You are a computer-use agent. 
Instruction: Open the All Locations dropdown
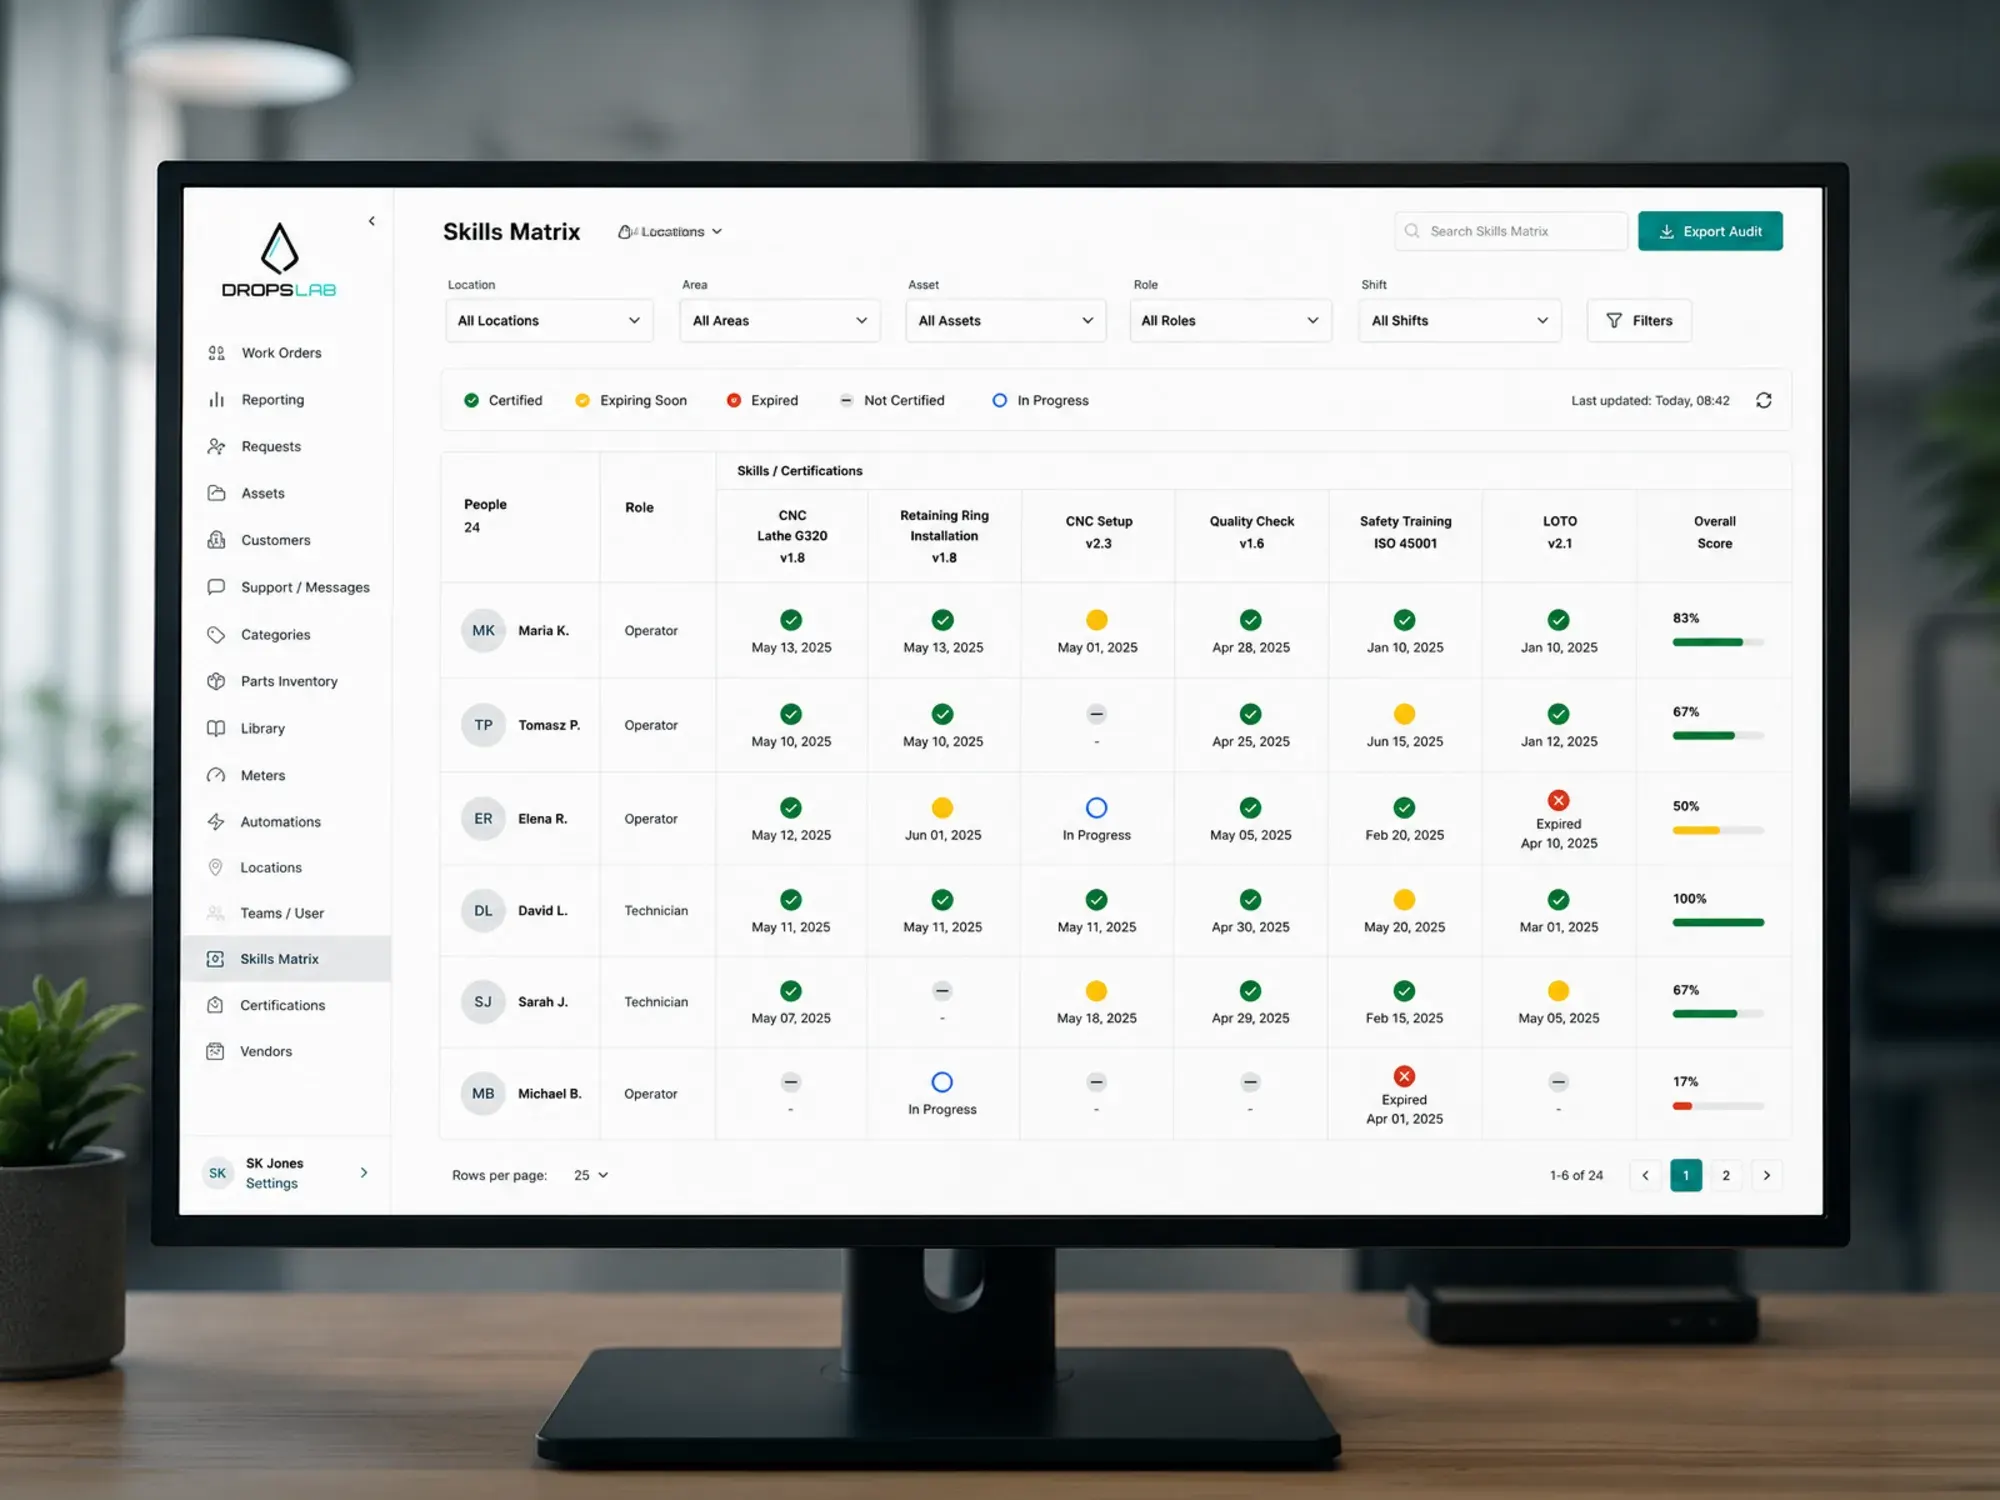[x=549, y=321]
